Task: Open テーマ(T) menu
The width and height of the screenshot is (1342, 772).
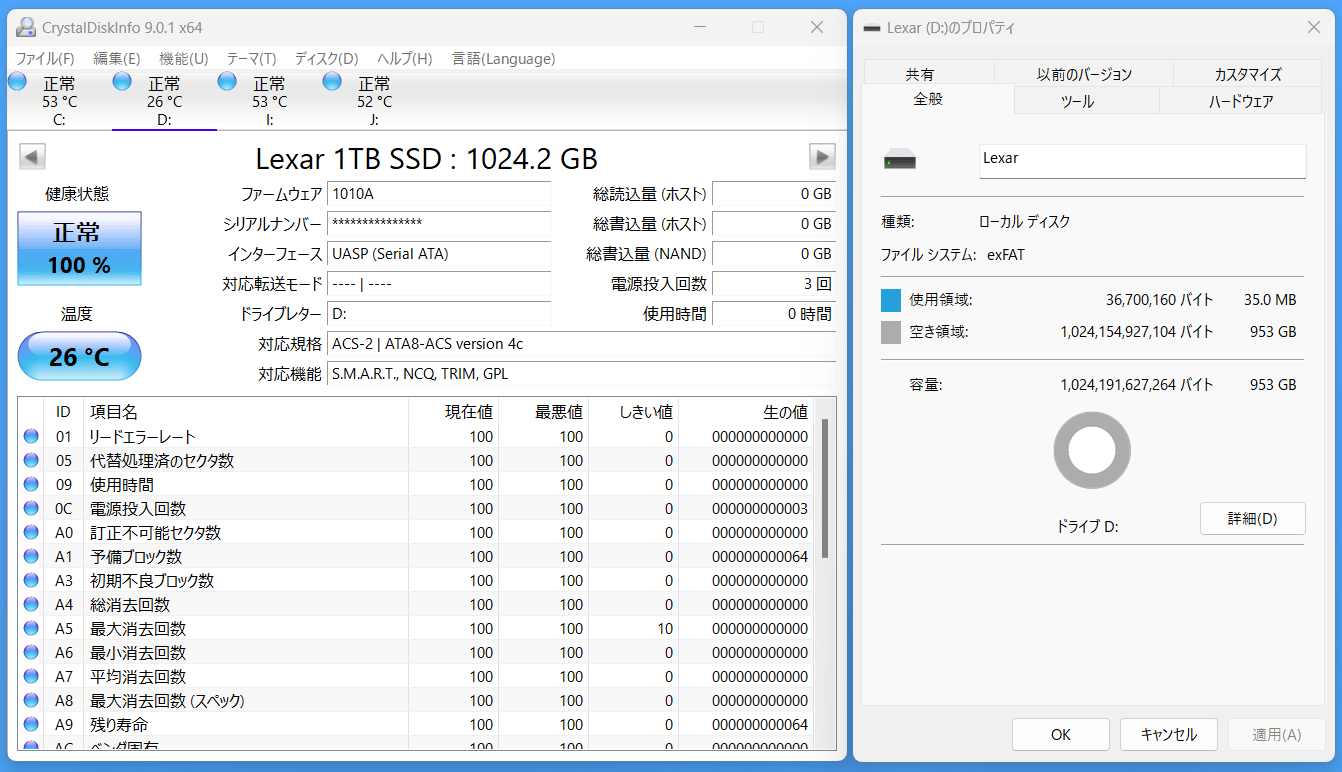Action: 251,59
